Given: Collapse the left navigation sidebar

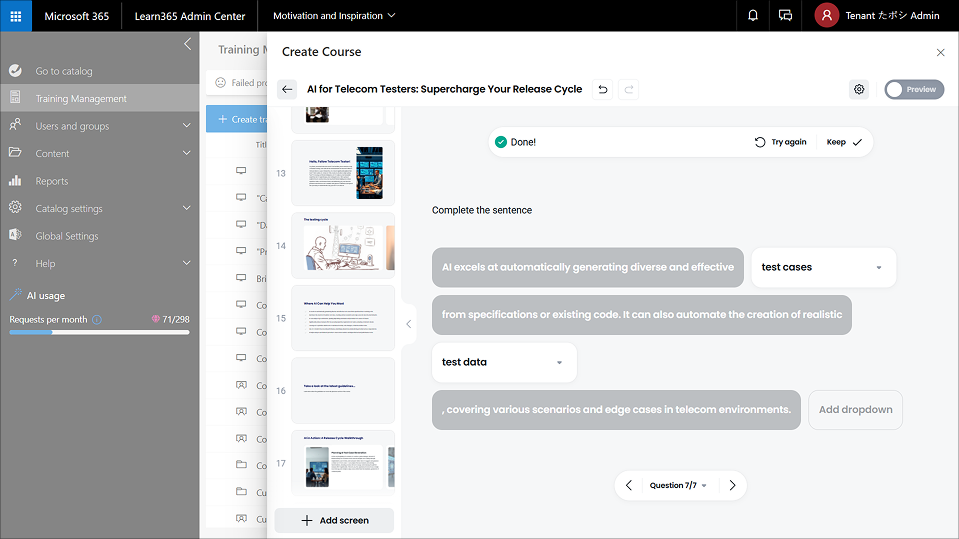Looking at the screenshot, I should tap(187, 44).
